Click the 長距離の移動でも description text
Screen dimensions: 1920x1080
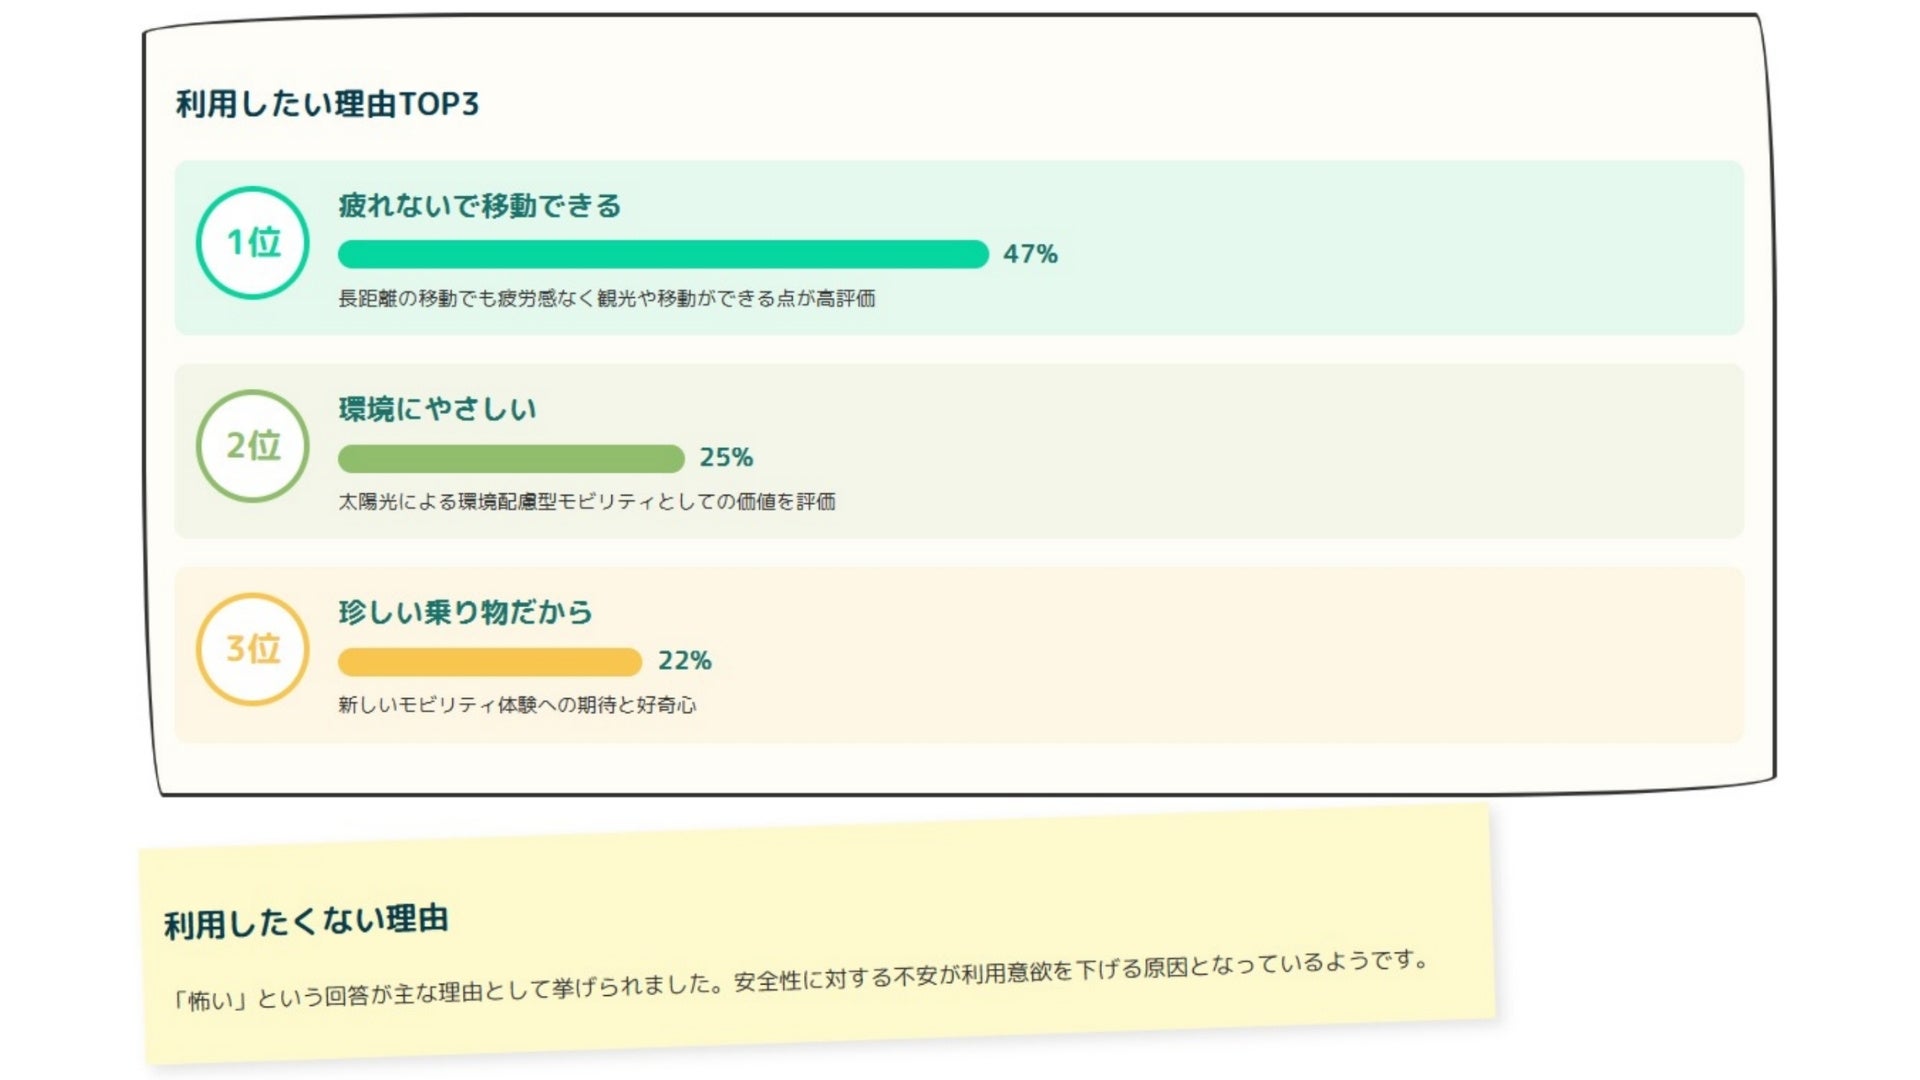coord(606,299)
